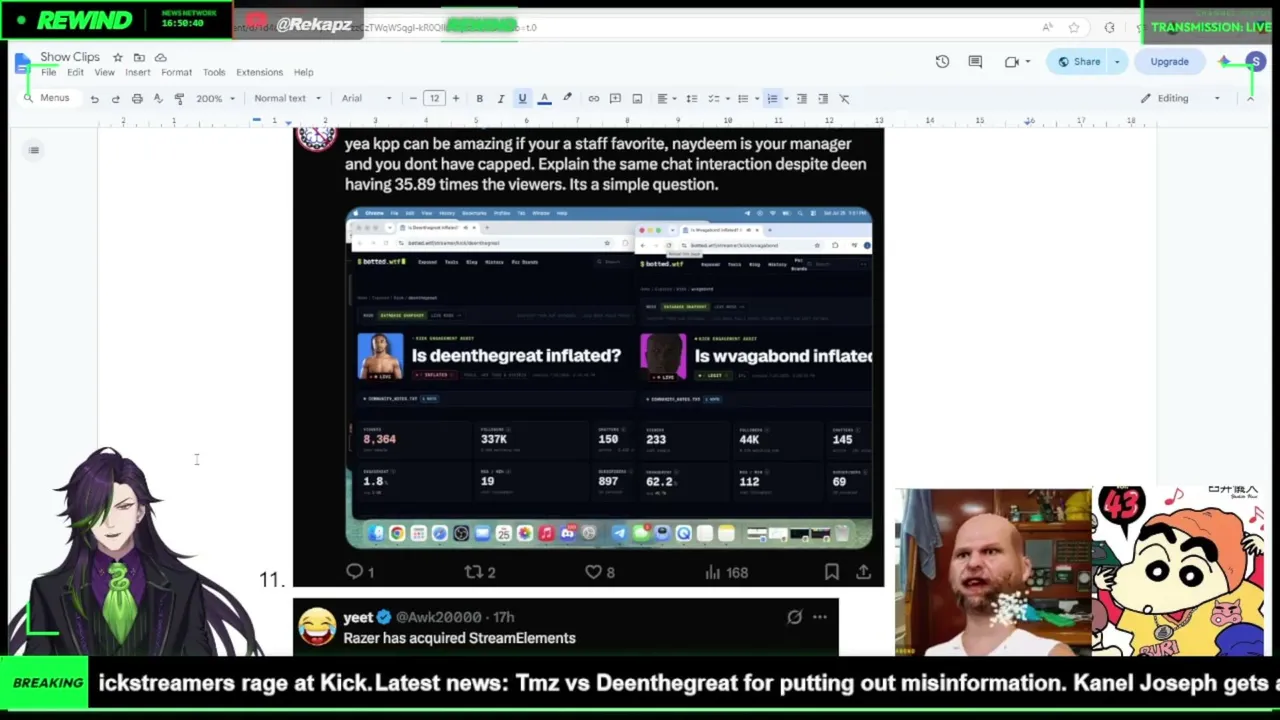Click the Upgrade button
Screen dimensions: 1280x720
pyautogui.click(x=1169, y=62)
